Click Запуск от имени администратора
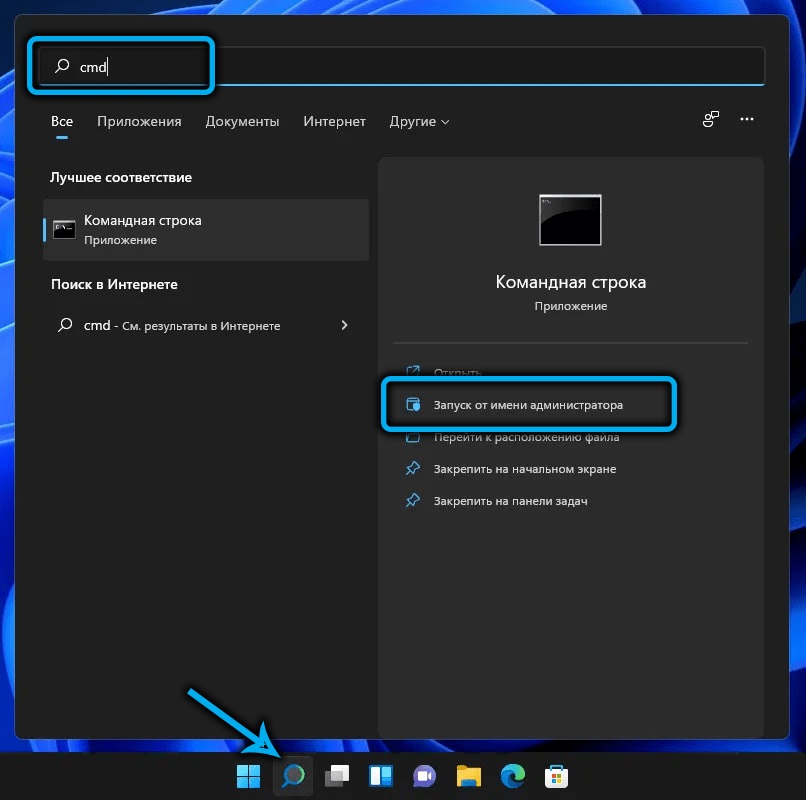 527,405
